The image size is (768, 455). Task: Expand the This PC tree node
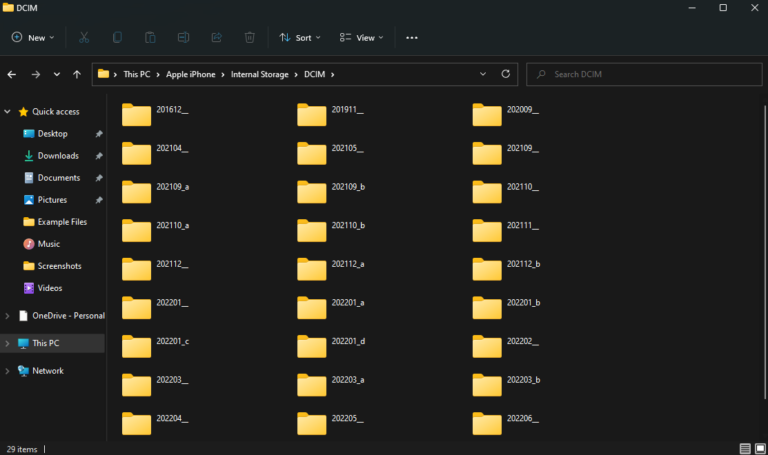8,343
